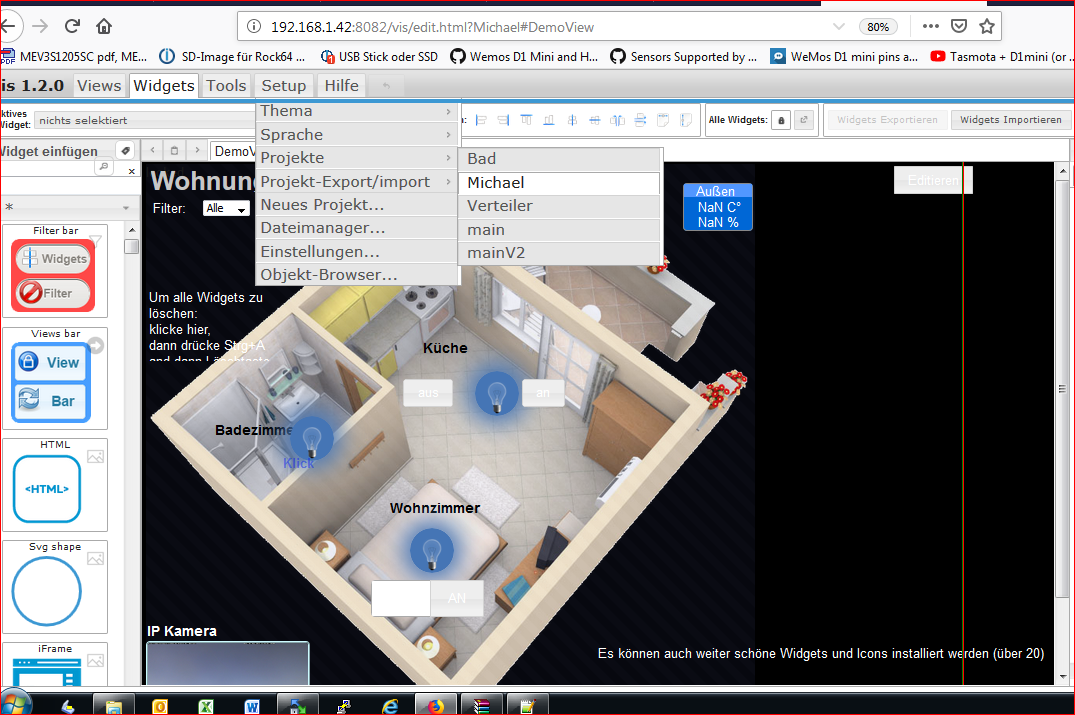Image resolution: width=1075 pixels, height=715 pixels.
Task: Expand the Thema submenu
Action: click(357, 111)
